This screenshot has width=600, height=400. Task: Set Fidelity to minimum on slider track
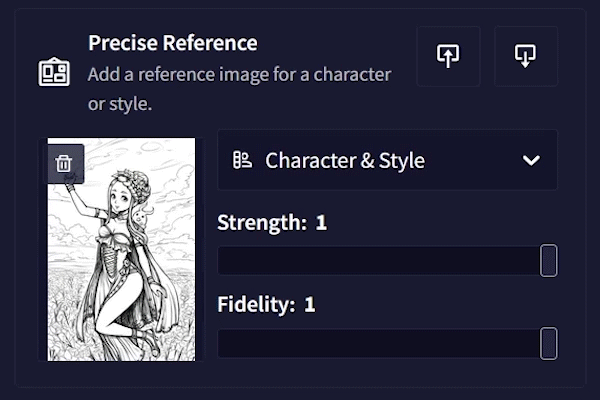221,343
